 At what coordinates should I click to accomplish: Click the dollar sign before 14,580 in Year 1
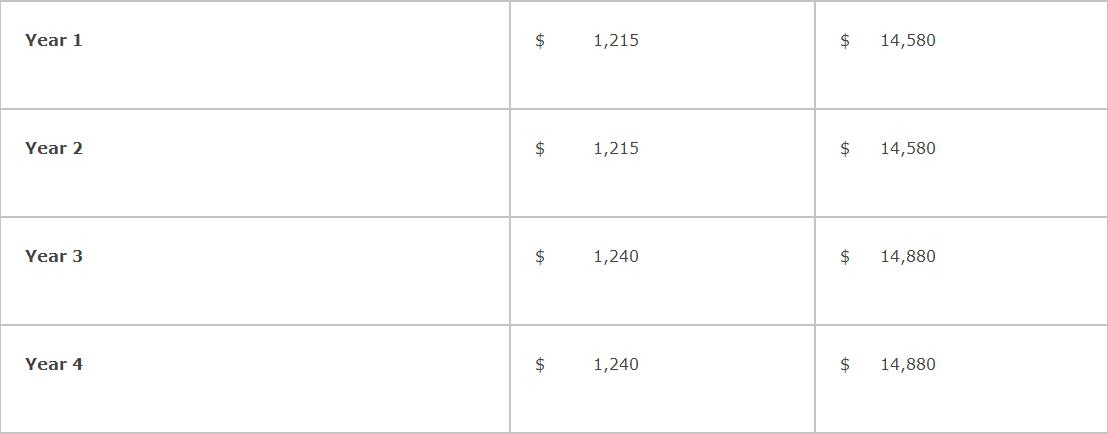845,40
